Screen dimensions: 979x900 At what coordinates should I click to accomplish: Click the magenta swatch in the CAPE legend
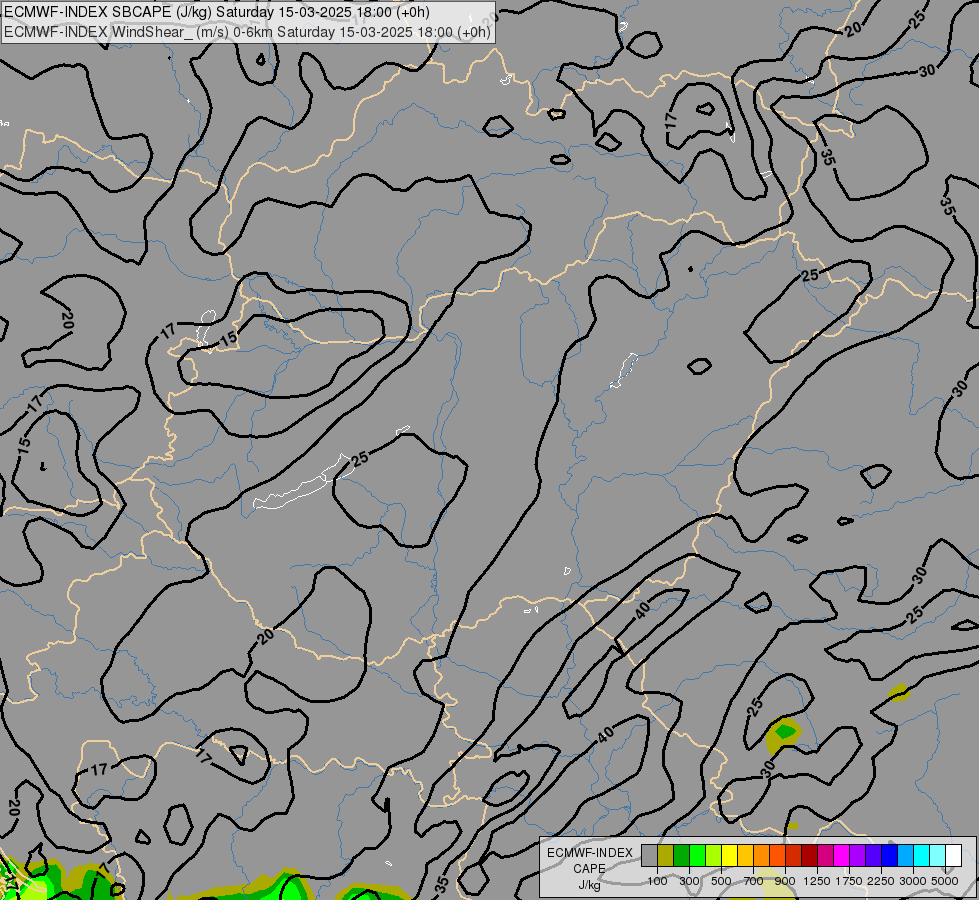[842, 855]
